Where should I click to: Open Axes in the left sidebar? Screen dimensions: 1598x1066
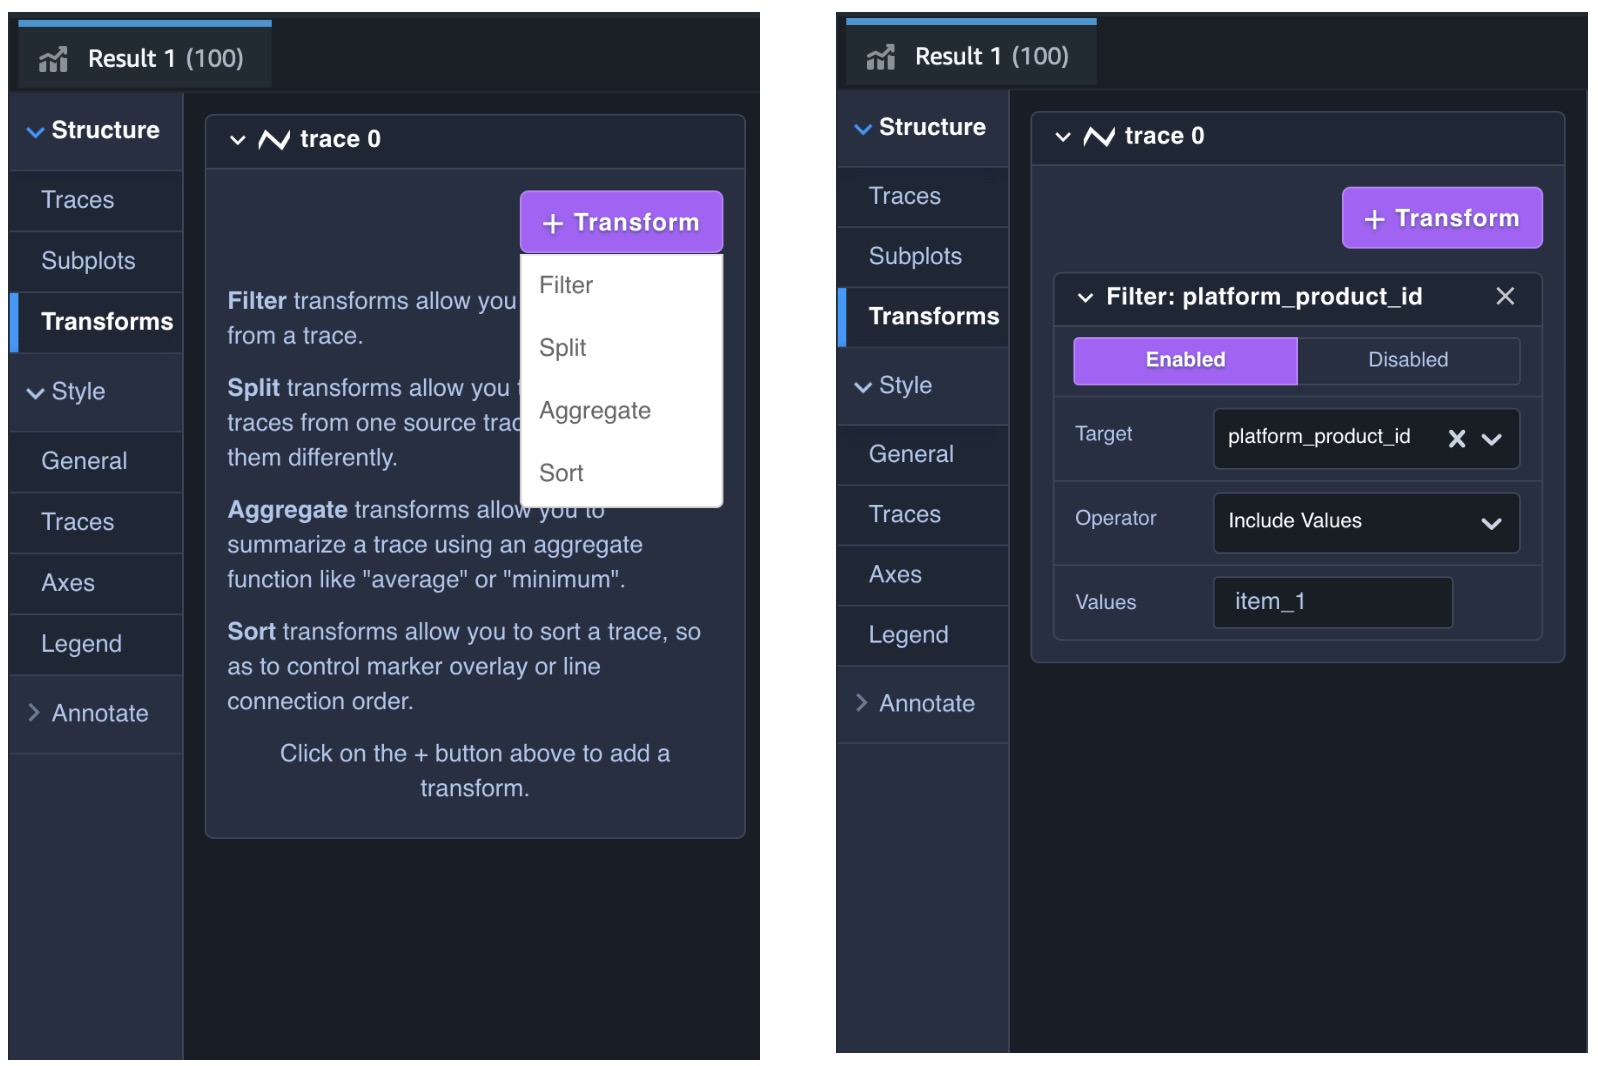[95, 583]
